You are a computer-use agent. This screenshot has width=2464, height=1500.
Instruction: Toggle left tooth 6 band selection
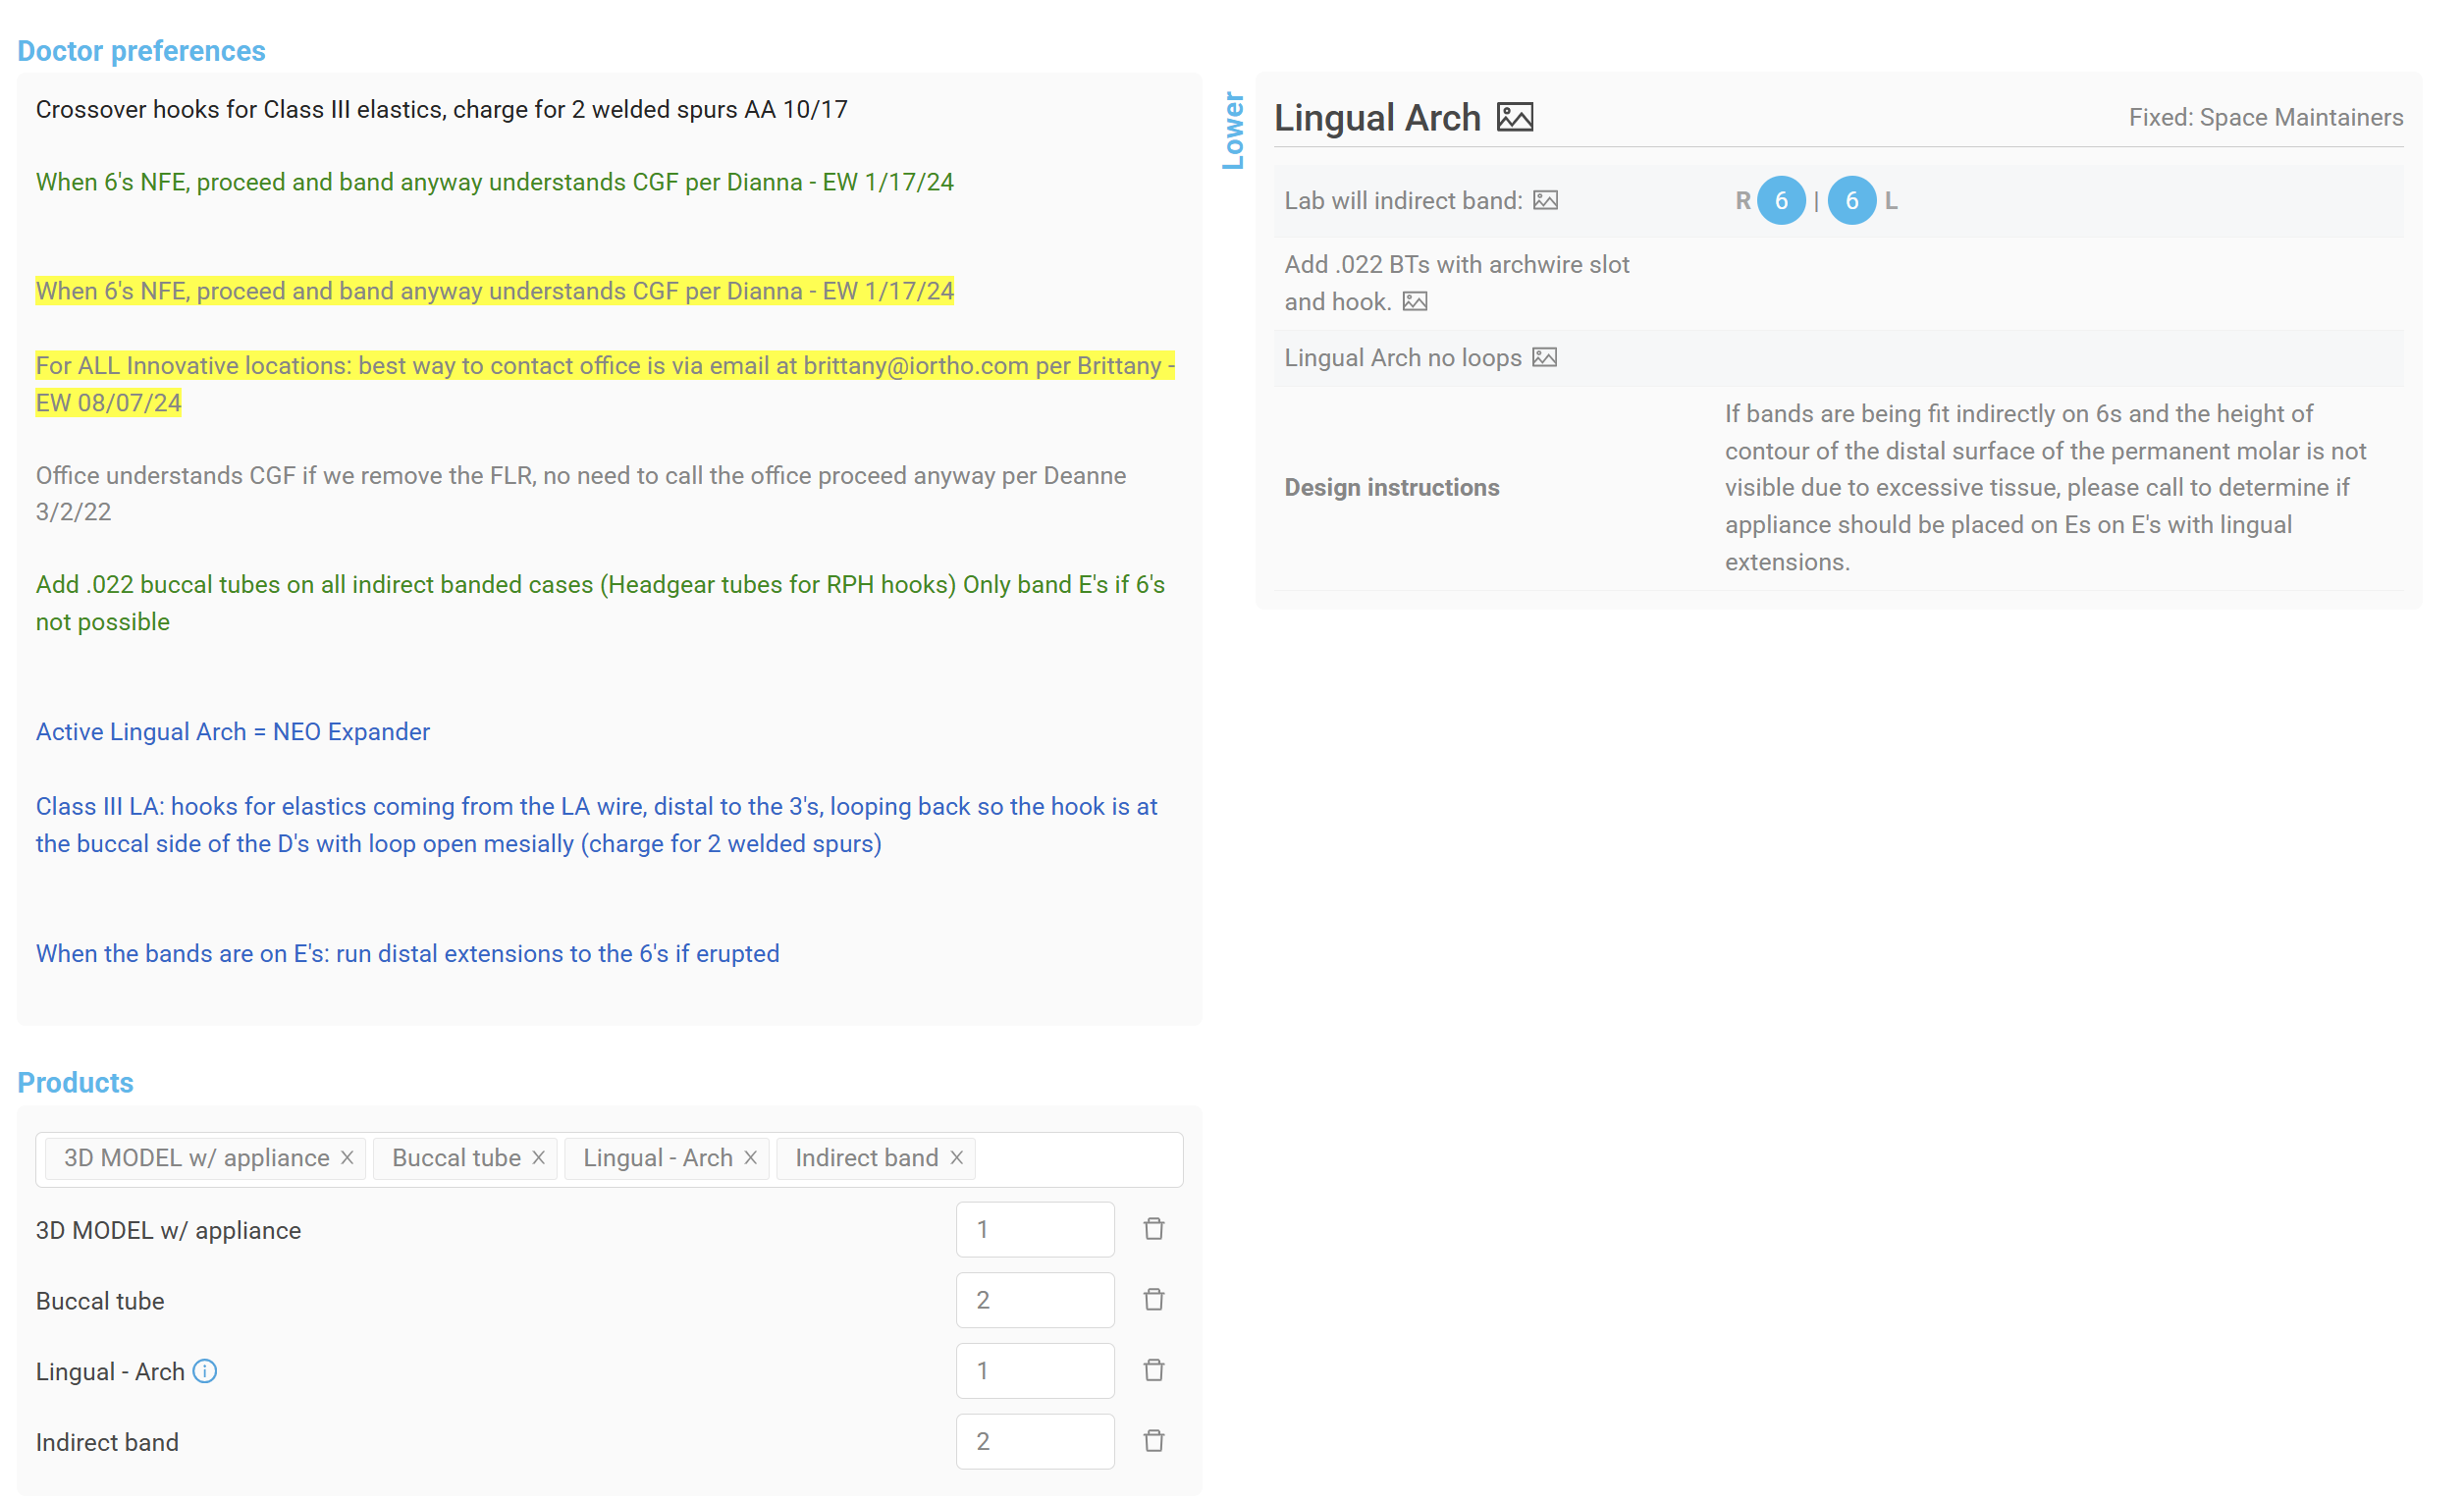tap(1851, 201)
